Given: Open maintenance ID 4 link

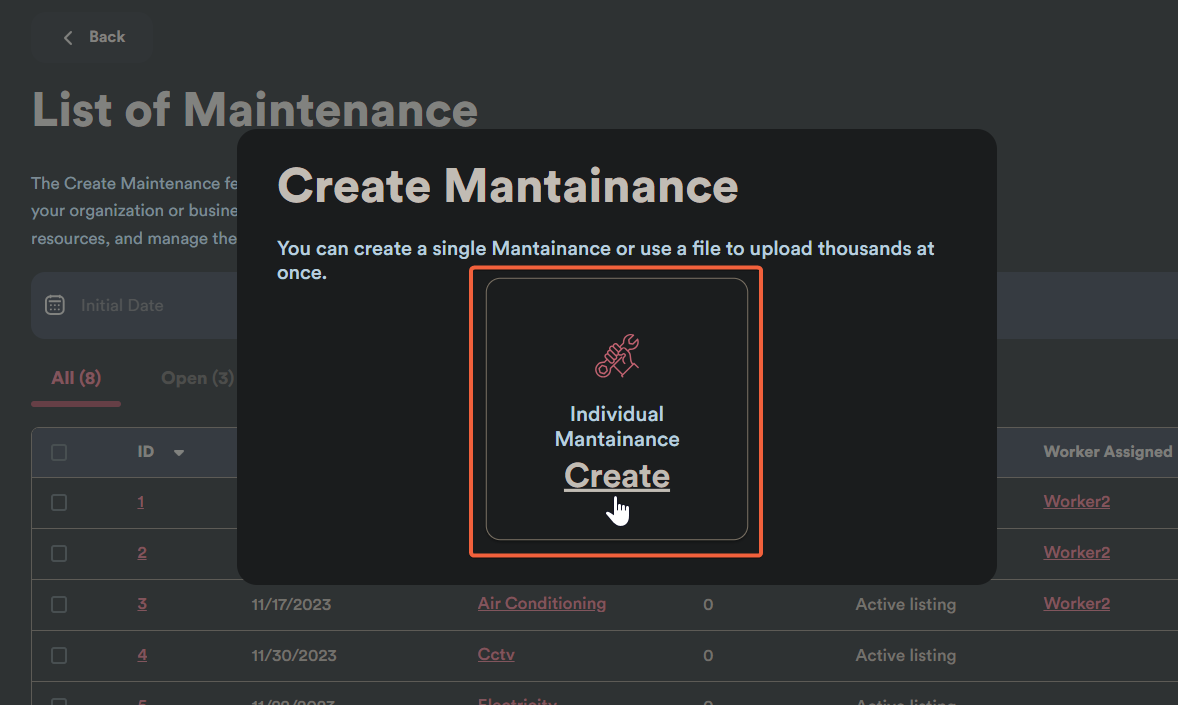Looking at the screenshot, I should click(142, 654).
